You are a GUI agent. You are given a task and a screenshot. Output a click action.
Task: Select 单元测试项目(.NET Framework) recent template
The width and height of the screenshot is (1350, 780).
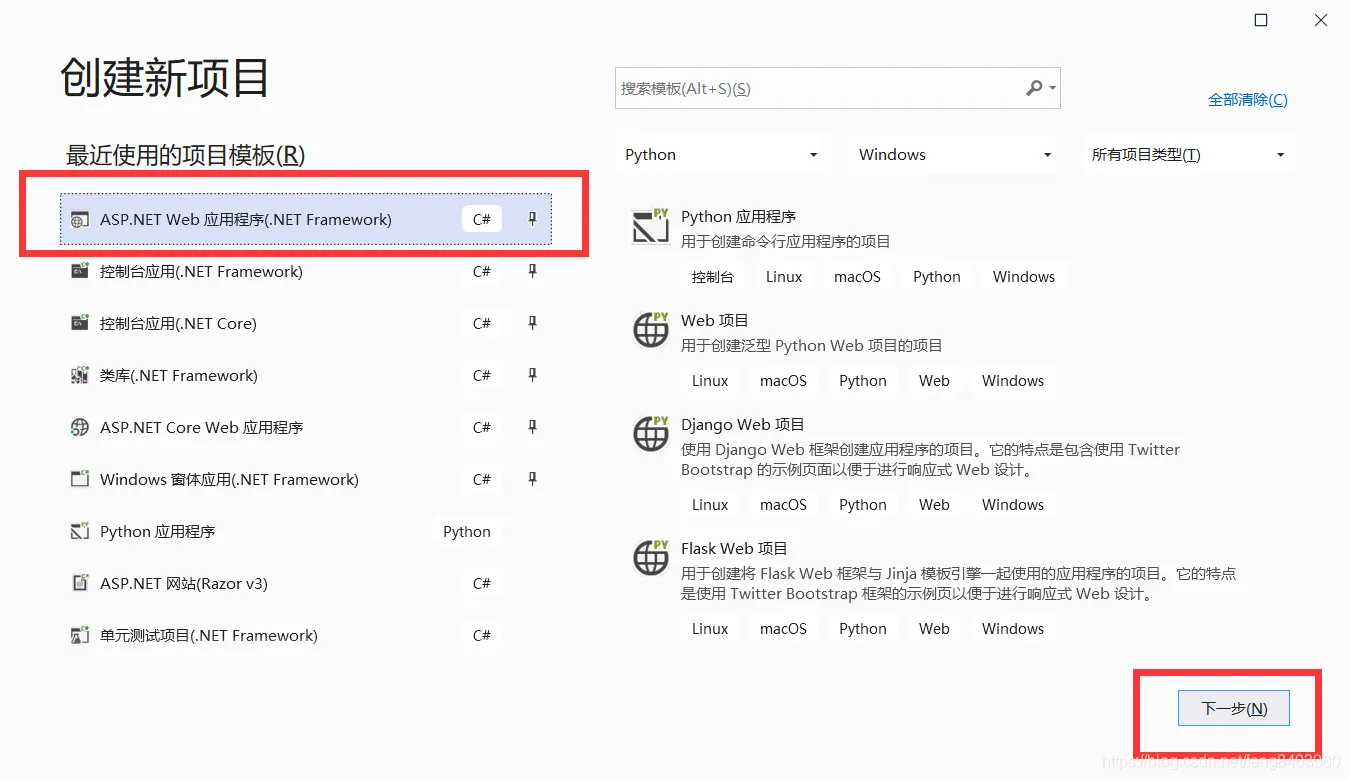coord(305,635)
